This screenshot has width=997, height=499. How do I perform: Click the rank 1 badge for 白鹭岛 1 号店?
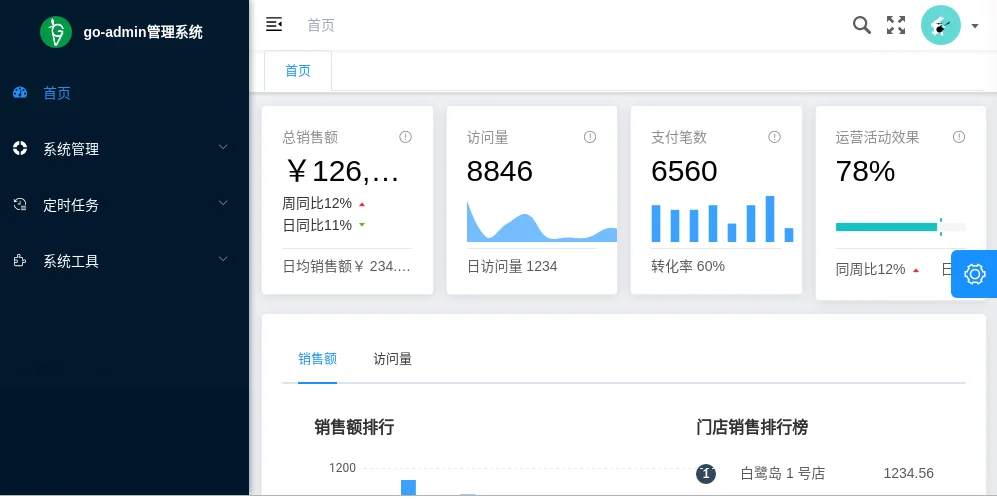(x=706, y=474)
